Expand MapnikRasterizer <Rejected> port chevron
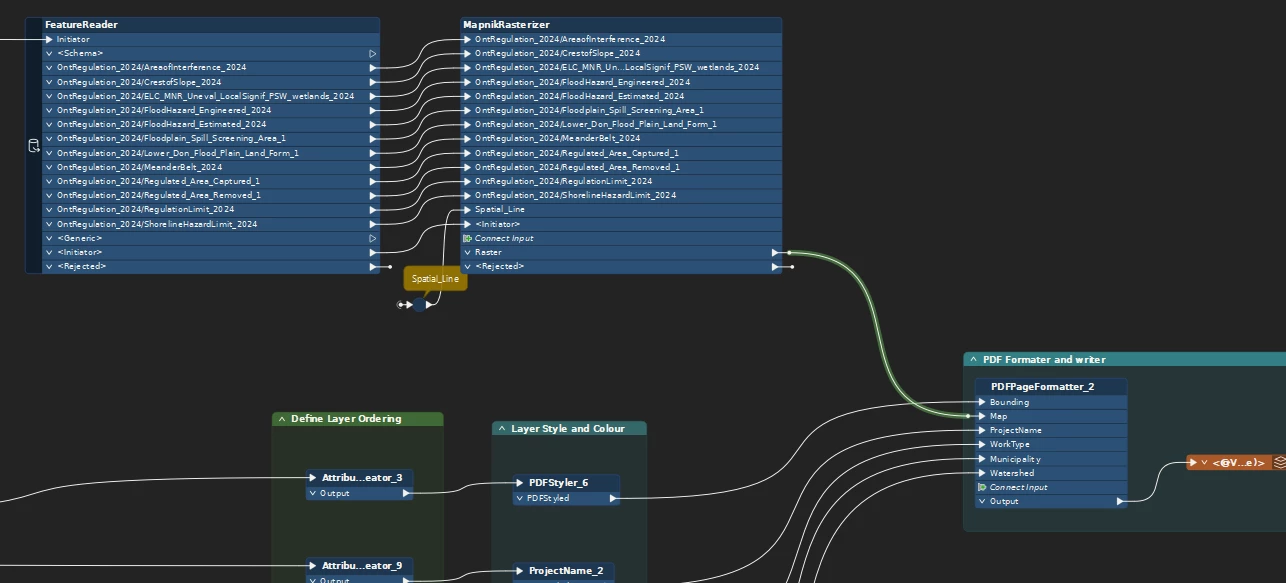The image size is (1286, 583). [x=467, y=267]
